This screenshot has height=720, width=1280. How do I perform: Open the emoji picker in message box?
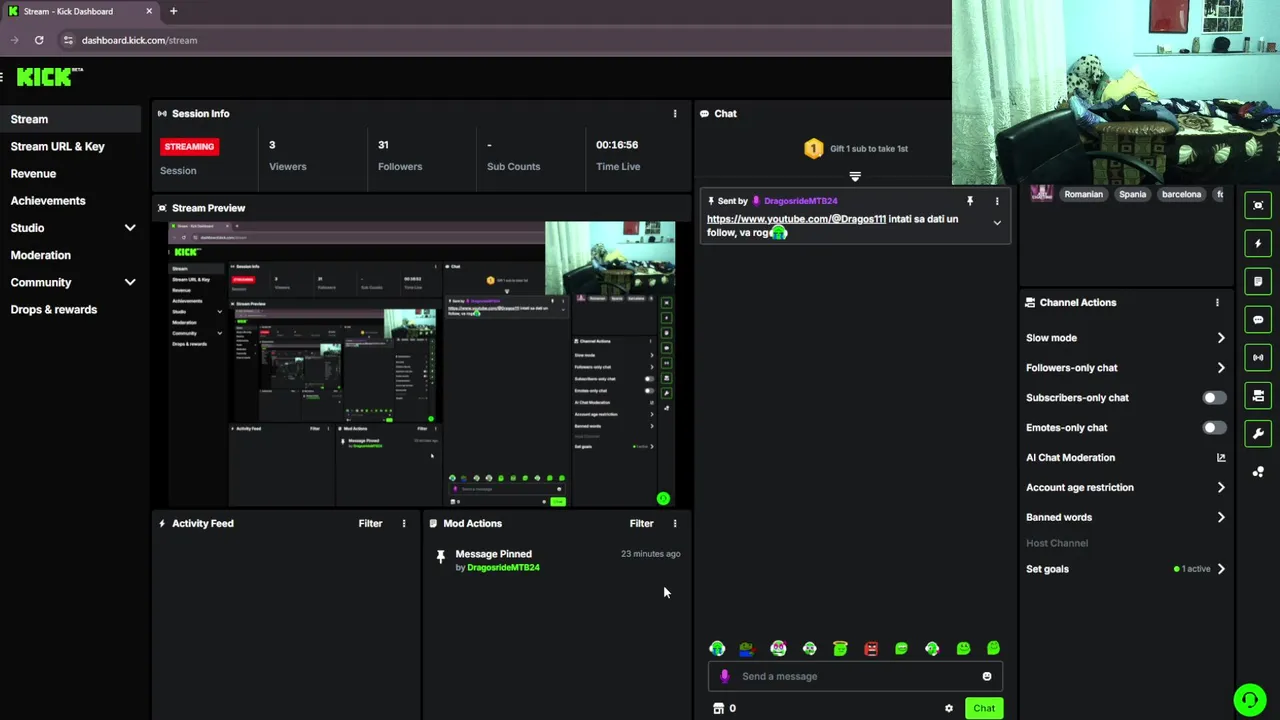click(x=987, y=676)
